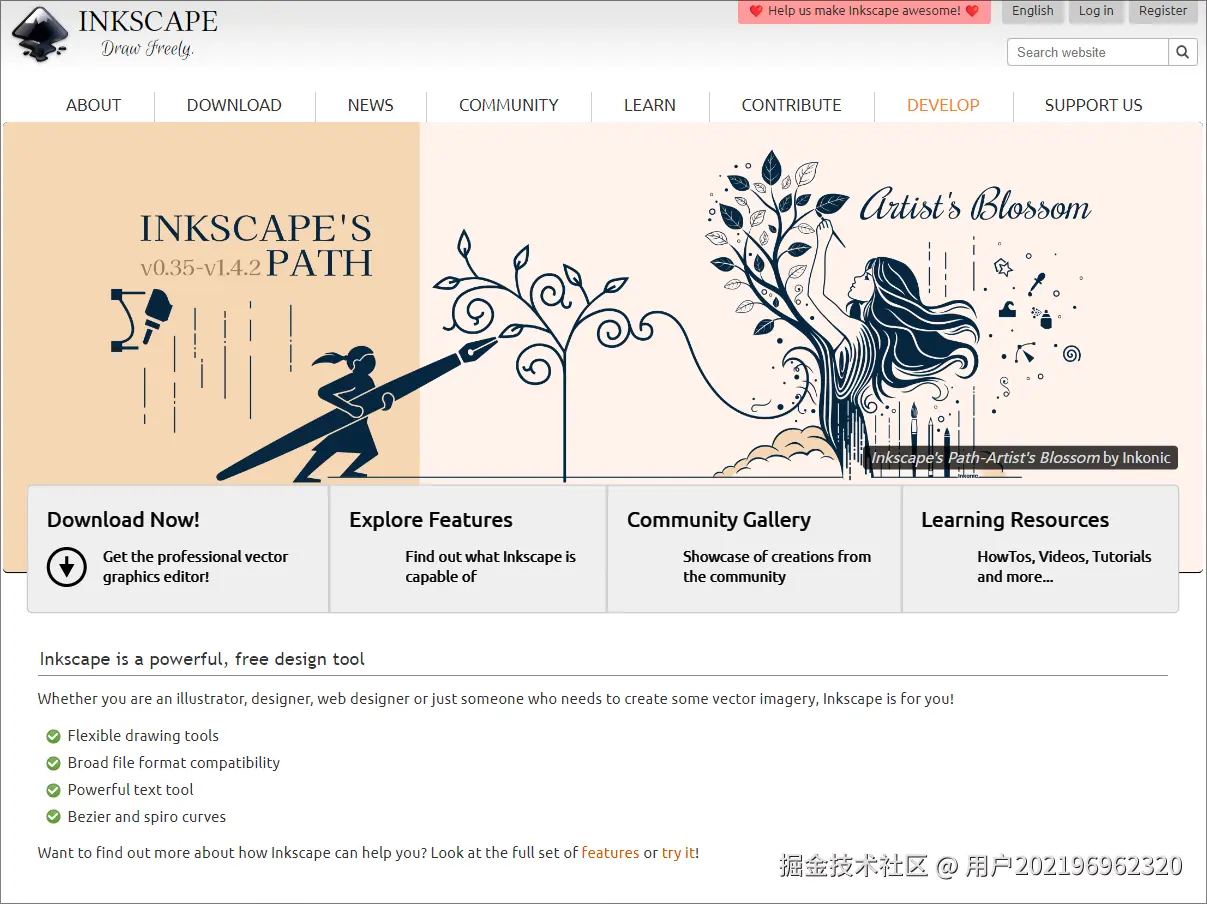
Task: Open the SUPPORT US menu
Action: [x=1093, y=105]
